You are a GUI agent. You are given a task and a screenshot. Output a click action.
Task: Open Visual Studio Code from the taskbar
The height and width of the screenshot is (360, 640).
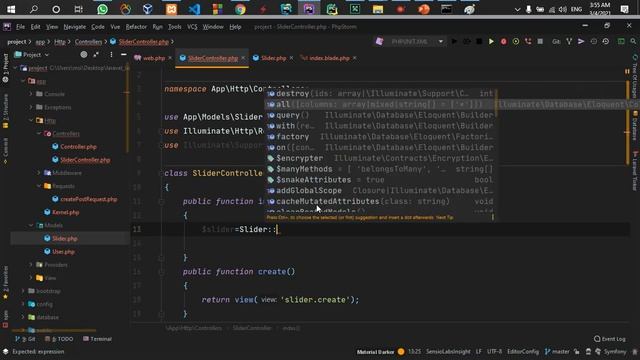pyautogui.click(x=194, y=9)
